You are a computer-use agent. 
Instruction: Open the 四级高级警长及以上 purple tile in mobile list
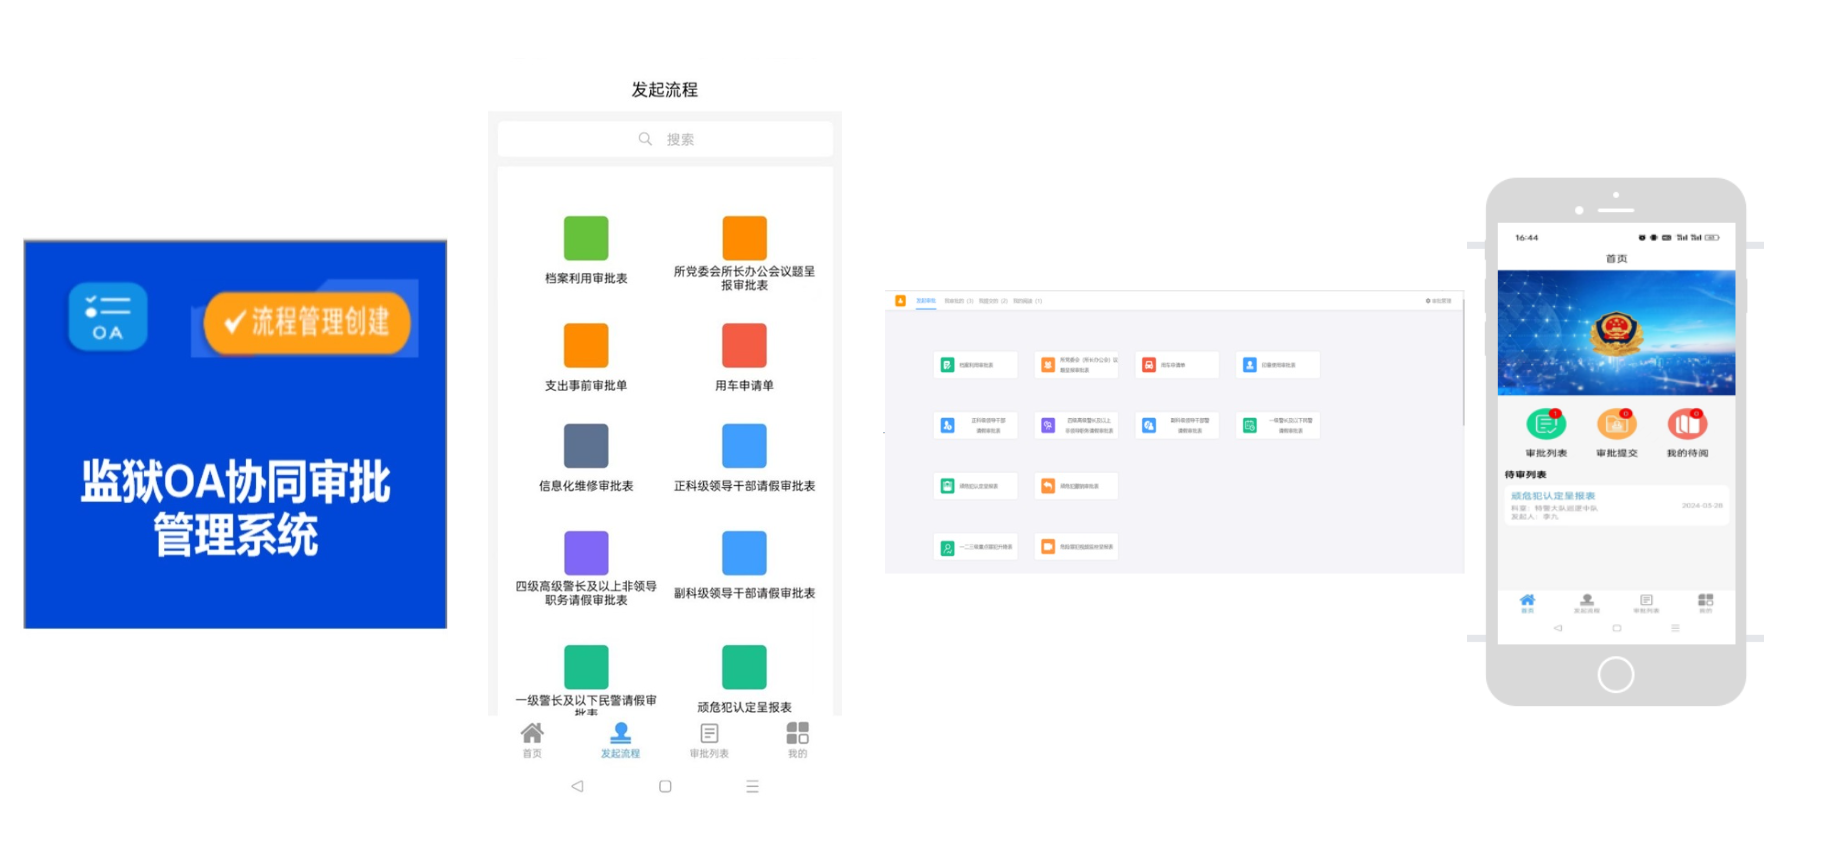[x=586, y=553]
